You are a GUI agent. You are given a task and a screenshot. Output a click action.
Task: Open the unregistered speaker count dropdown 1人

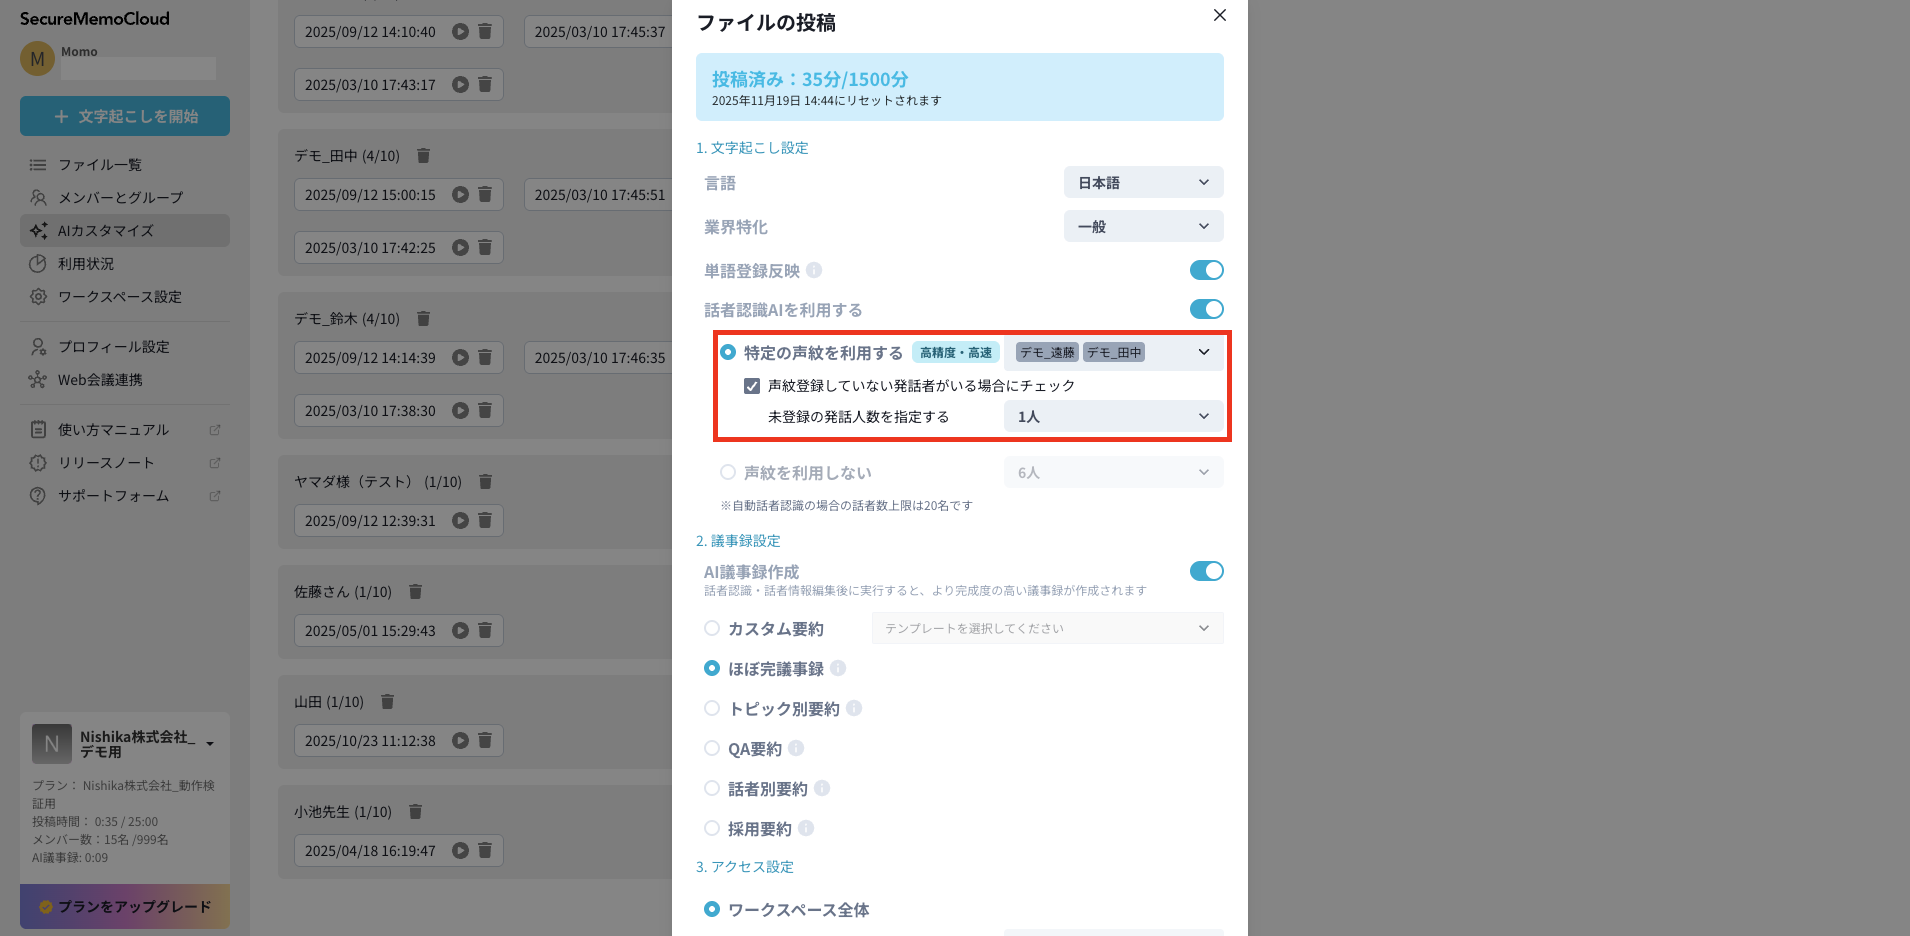pyautogui.click(x=1113, y=417)
